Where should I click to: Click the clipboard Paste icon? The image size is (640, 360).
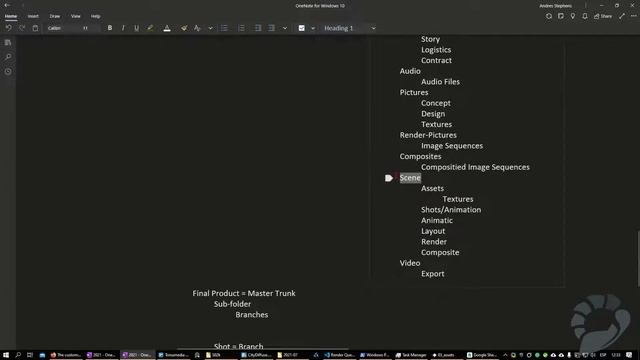coord(36,28)
